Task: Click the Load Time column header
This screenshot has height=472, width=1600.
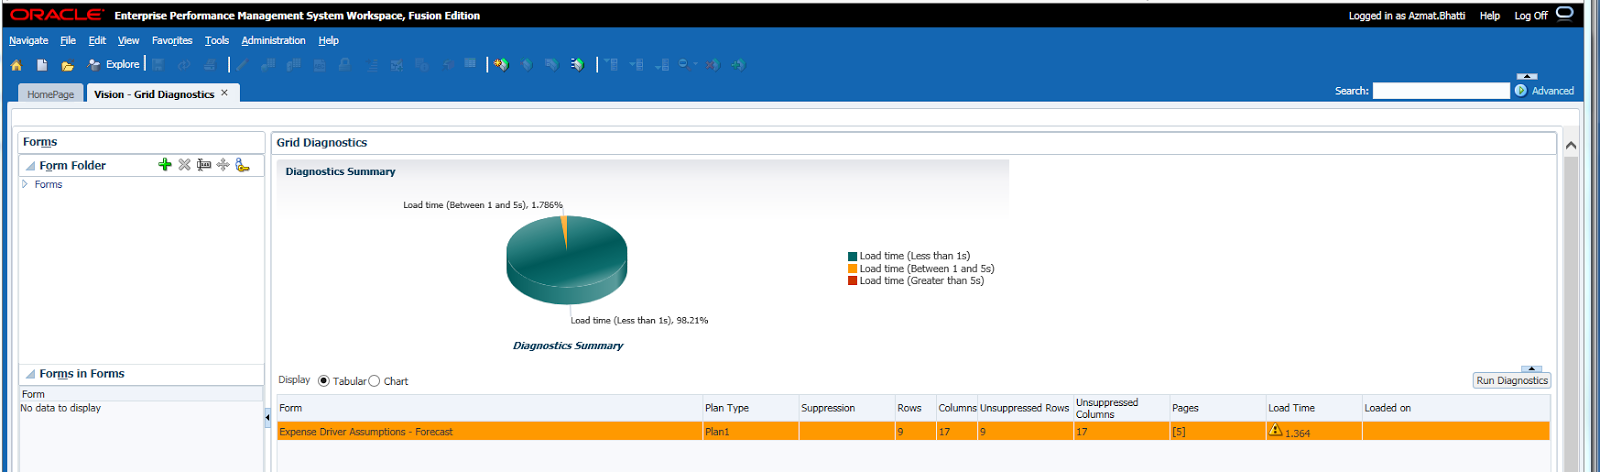Action: 1313,408
